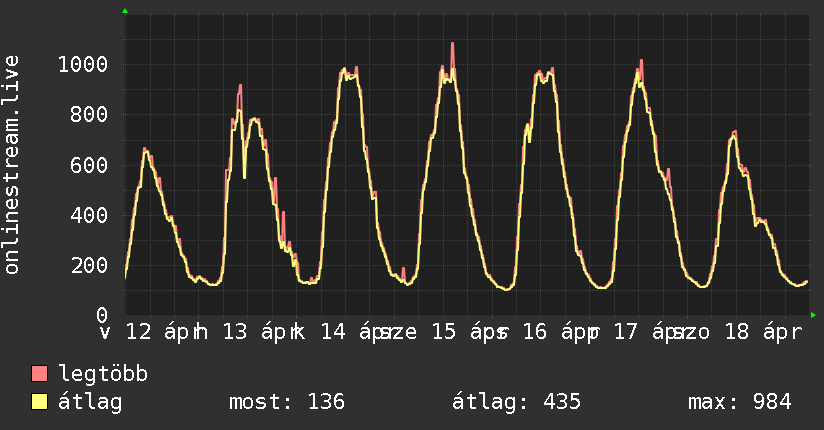Viewport: 824px width, 430px height.
Task: Select the legtöbb legend label
Action: pyautogui.click(x=104, y=374)
